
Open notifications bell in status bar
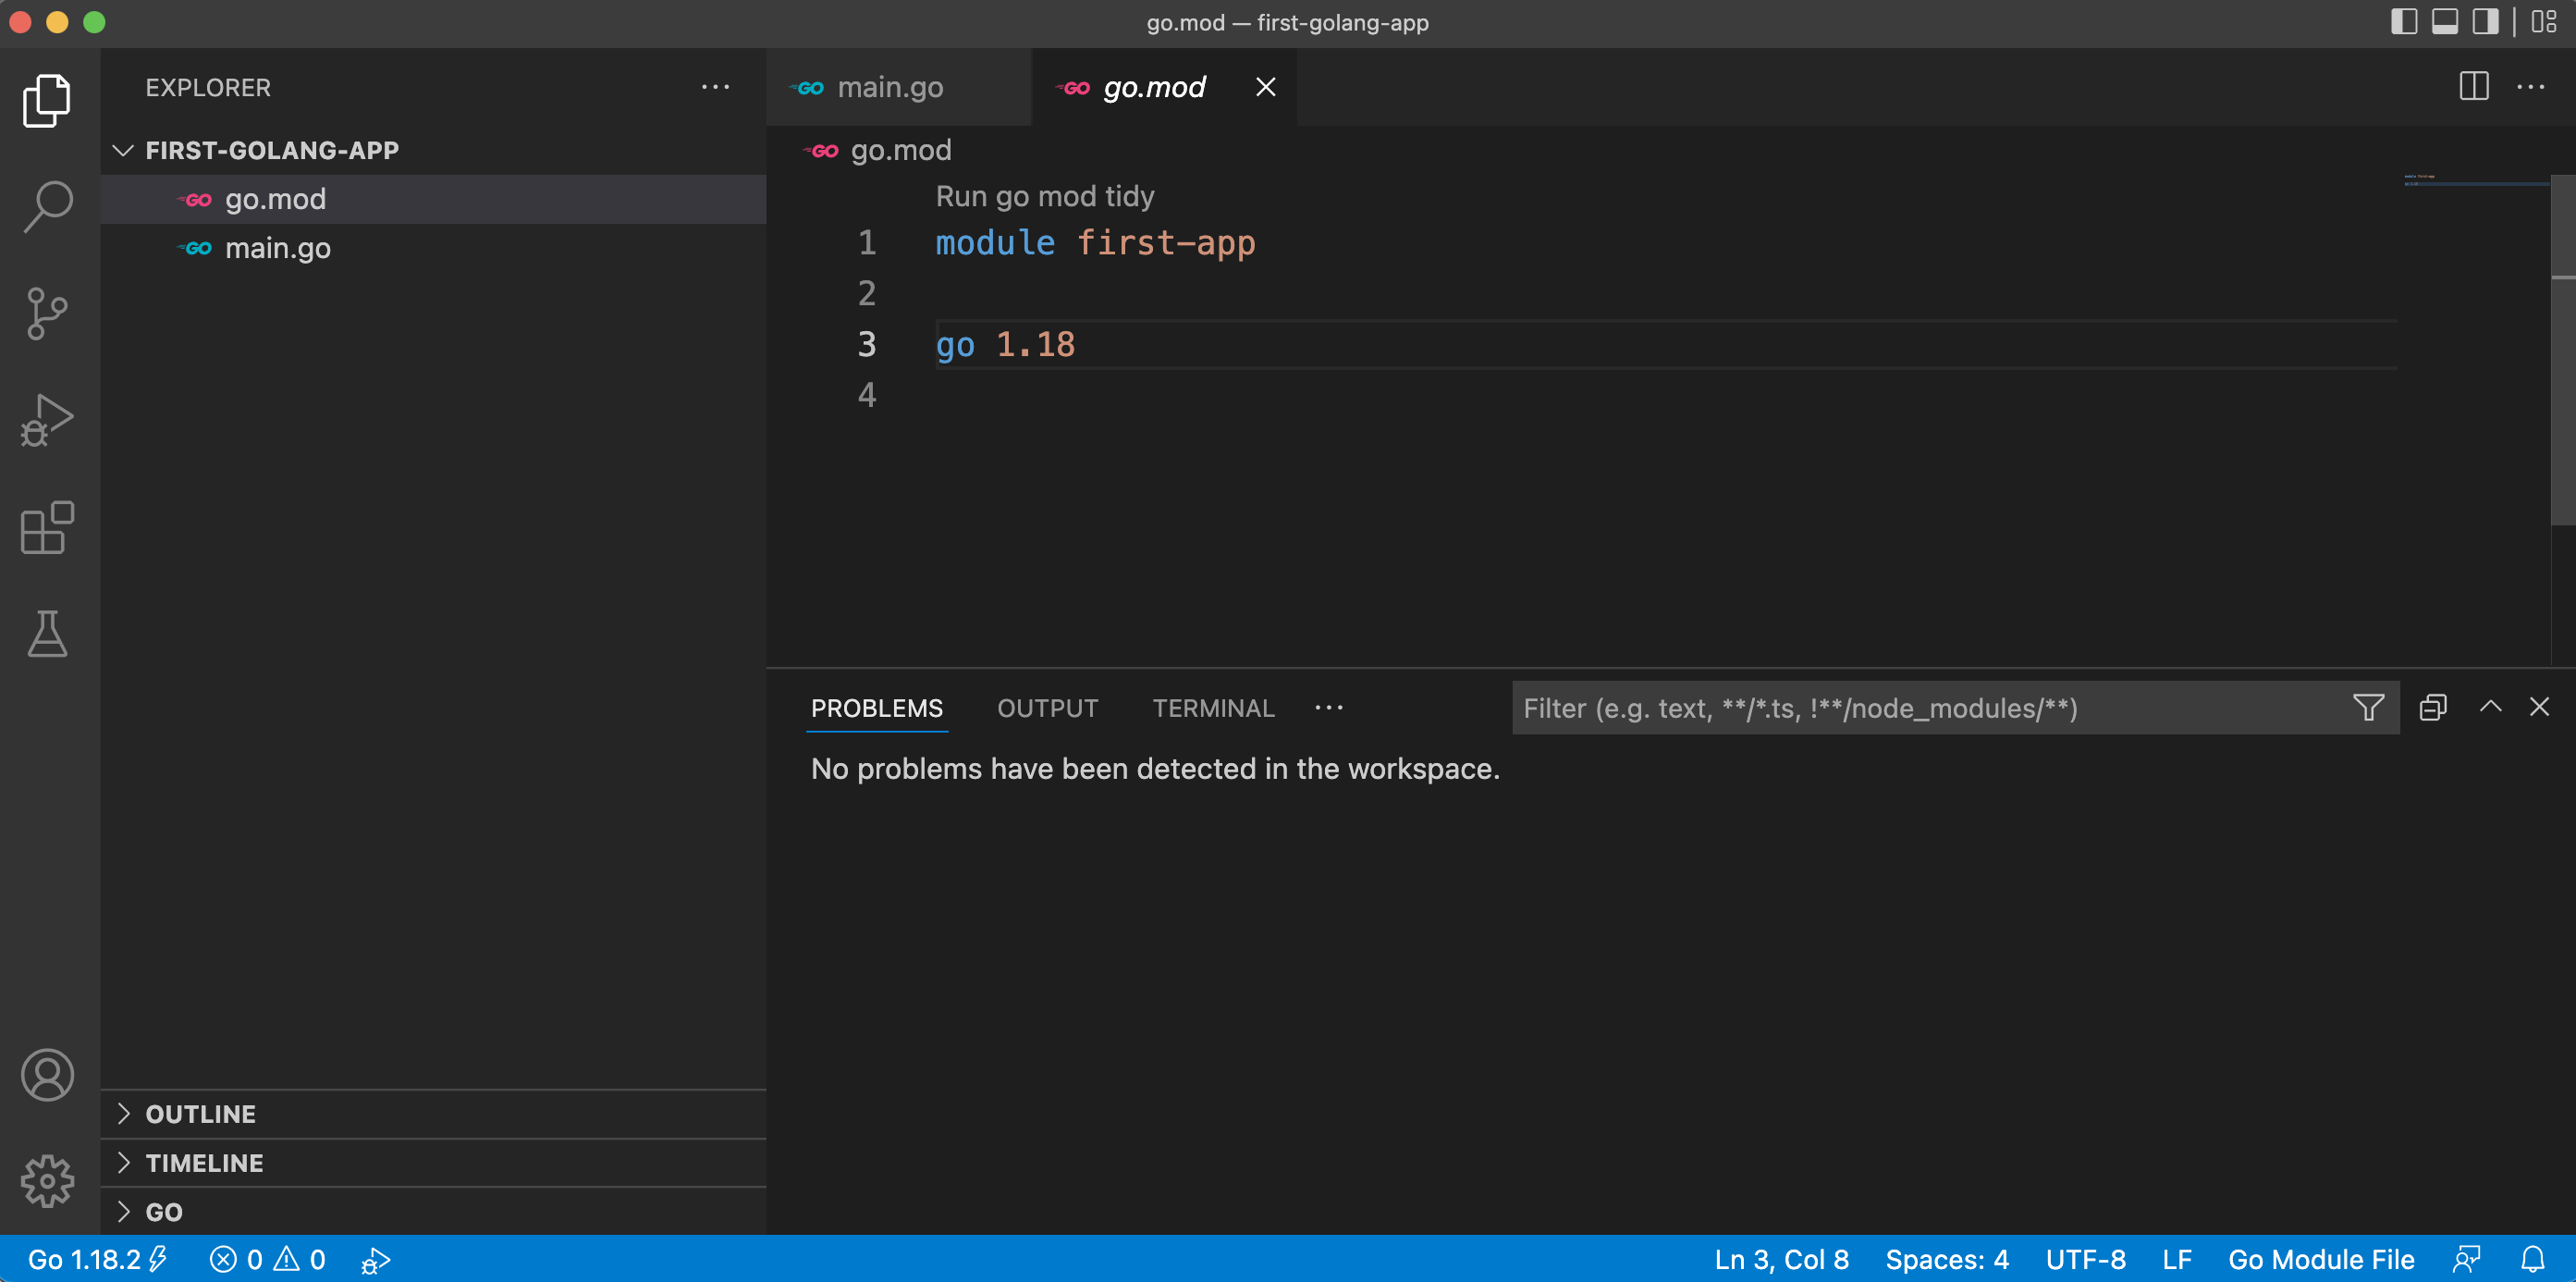[x=2532, y=1259]
